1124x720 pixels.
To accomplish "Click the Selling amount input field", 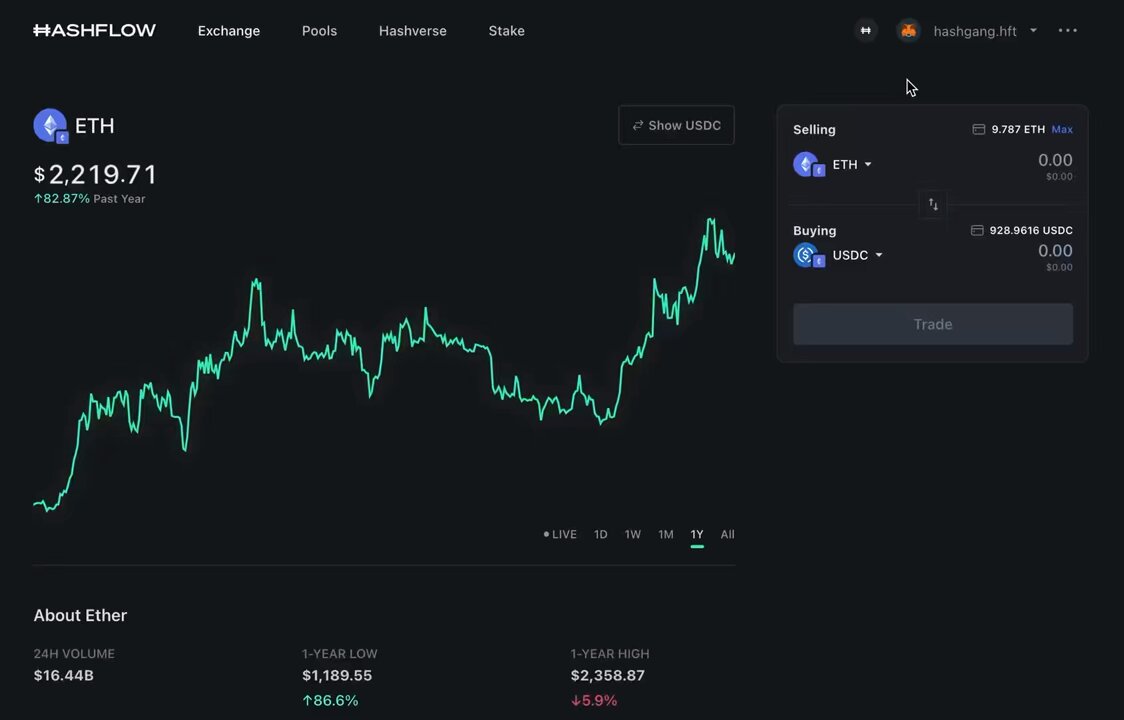I will tap(1054, 160).
